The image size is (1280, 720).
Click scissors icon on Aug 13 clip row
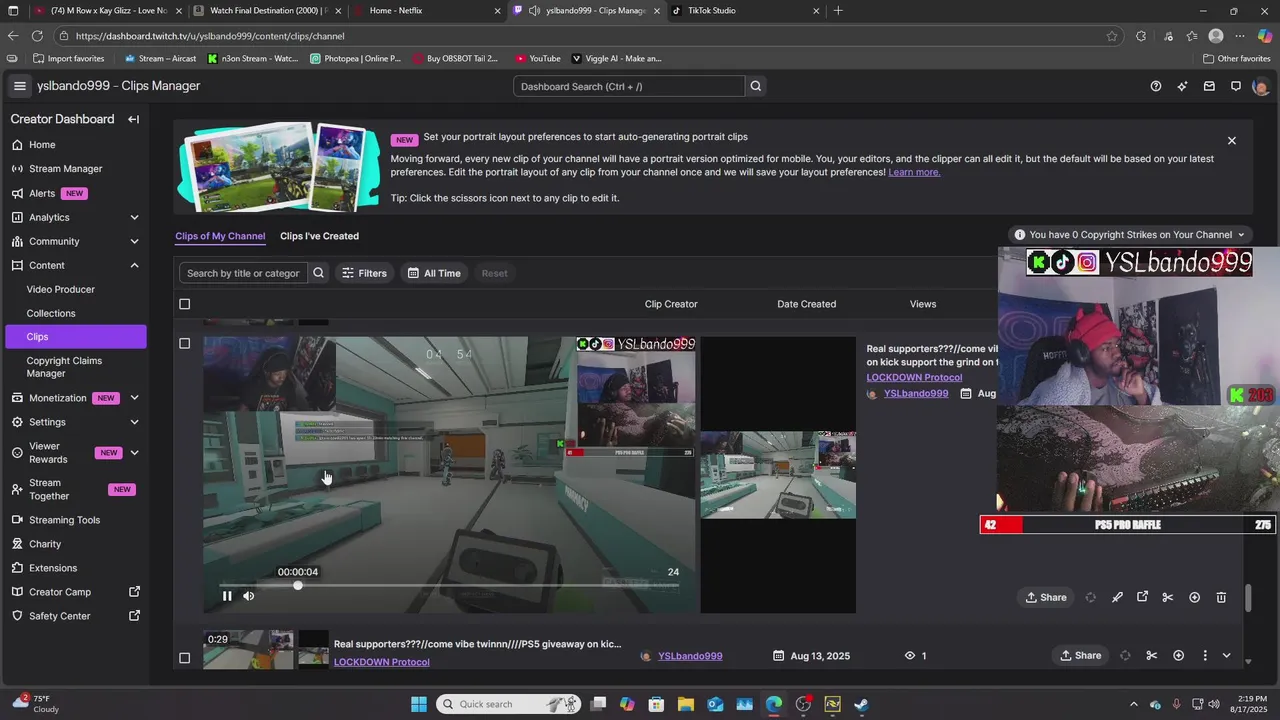pyautogui.click(x=1152, y=656)
